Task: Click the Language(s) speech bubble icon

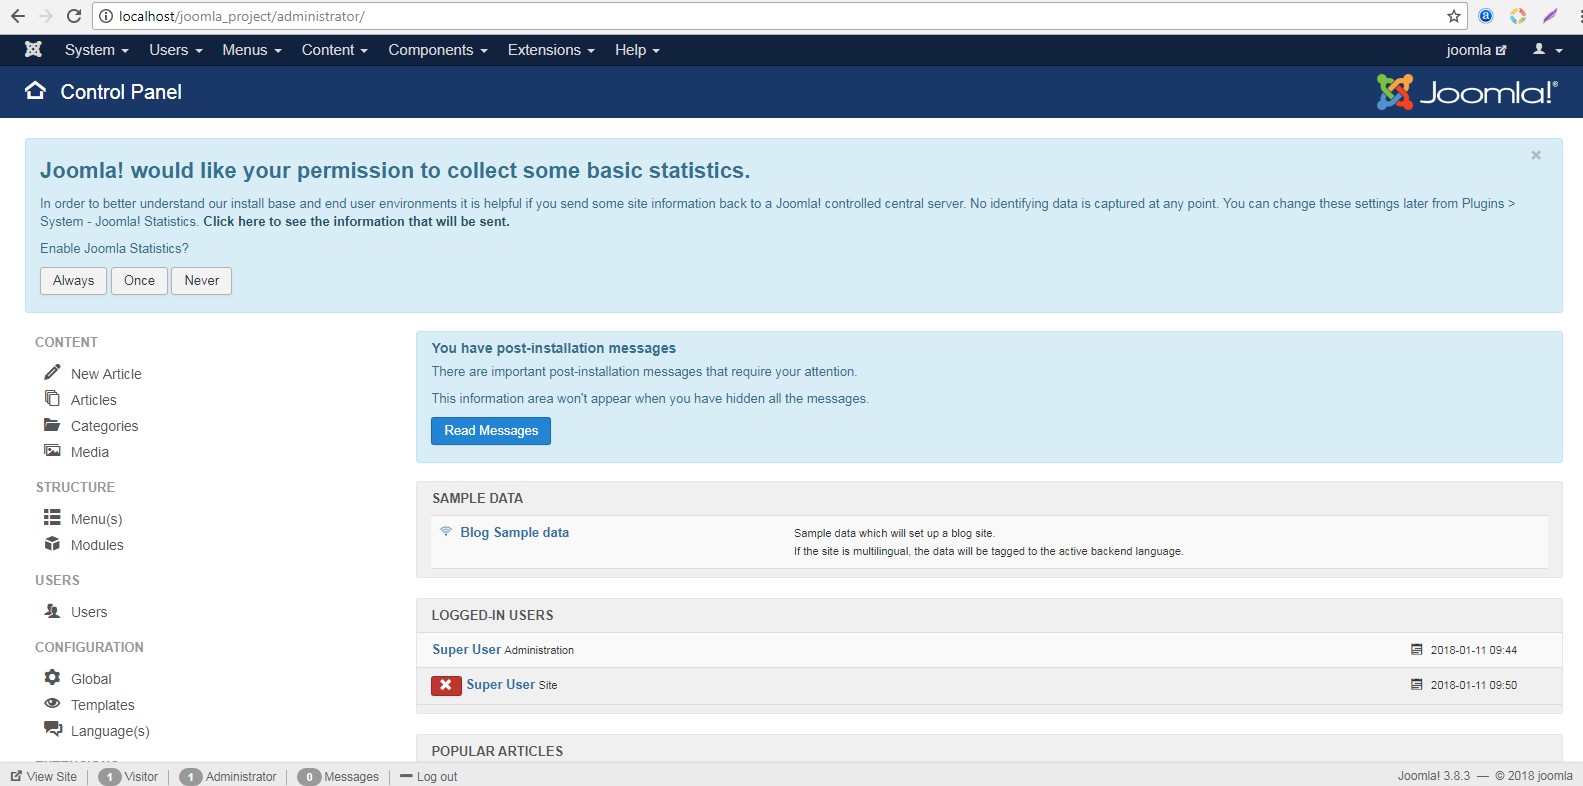Action: (x=53, y=729)
